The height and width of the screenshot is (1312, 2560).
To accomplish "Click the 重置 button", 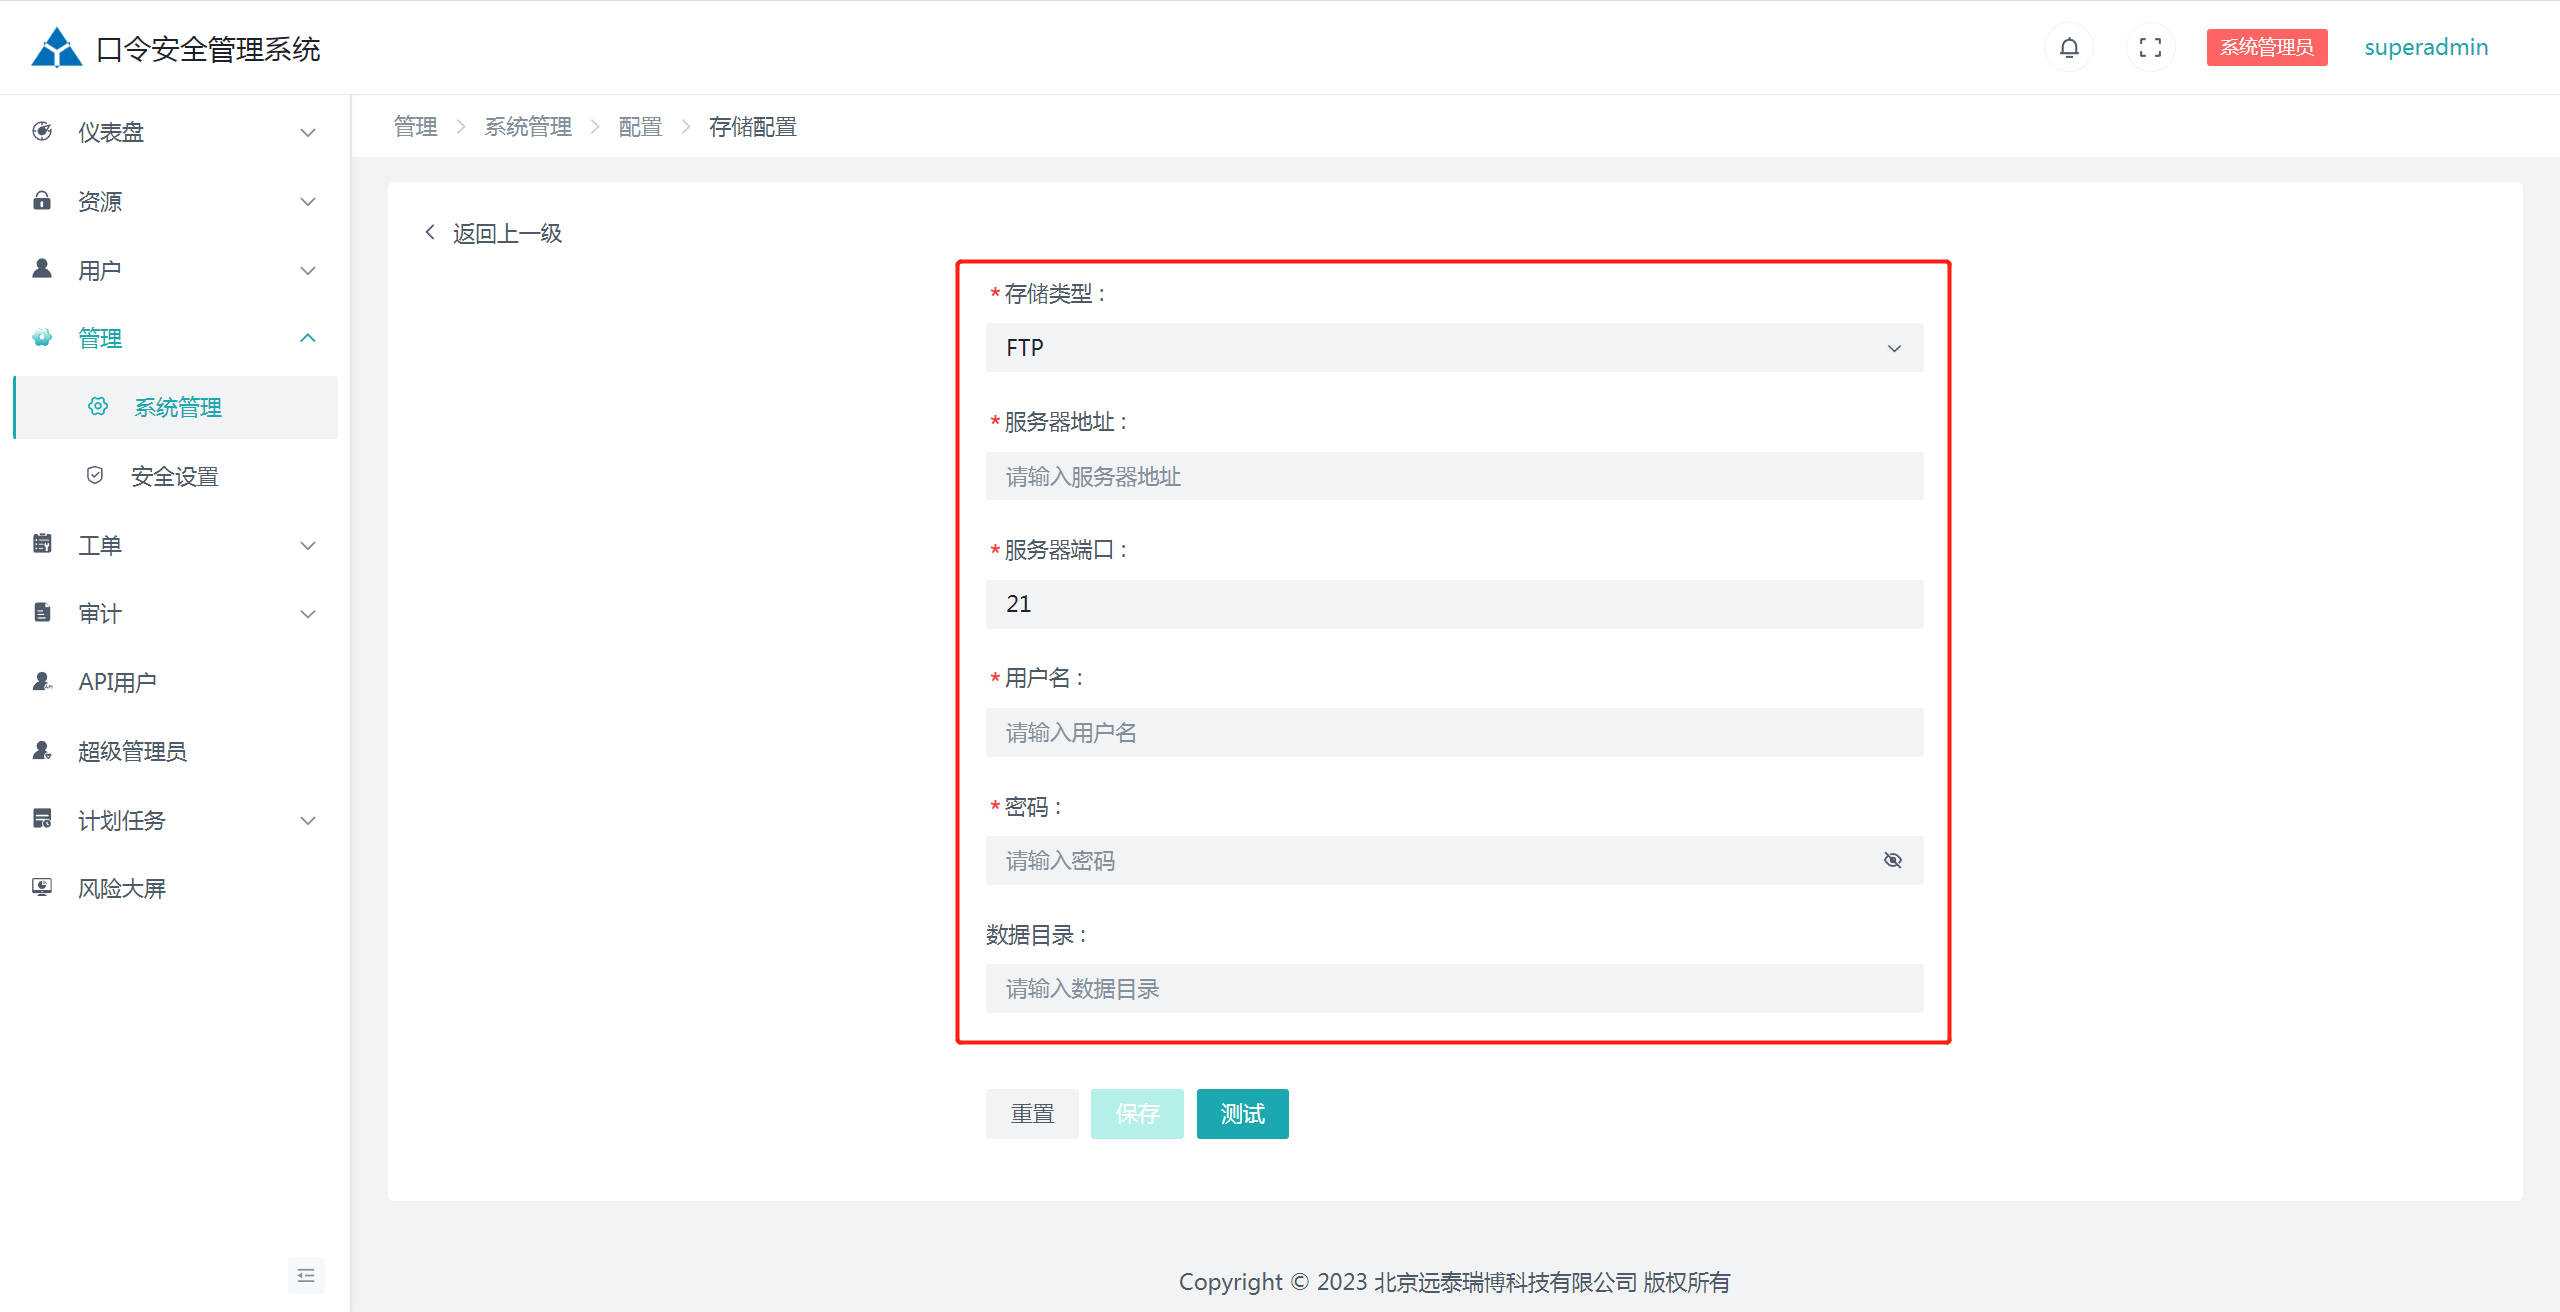I will [1031, 1113].
